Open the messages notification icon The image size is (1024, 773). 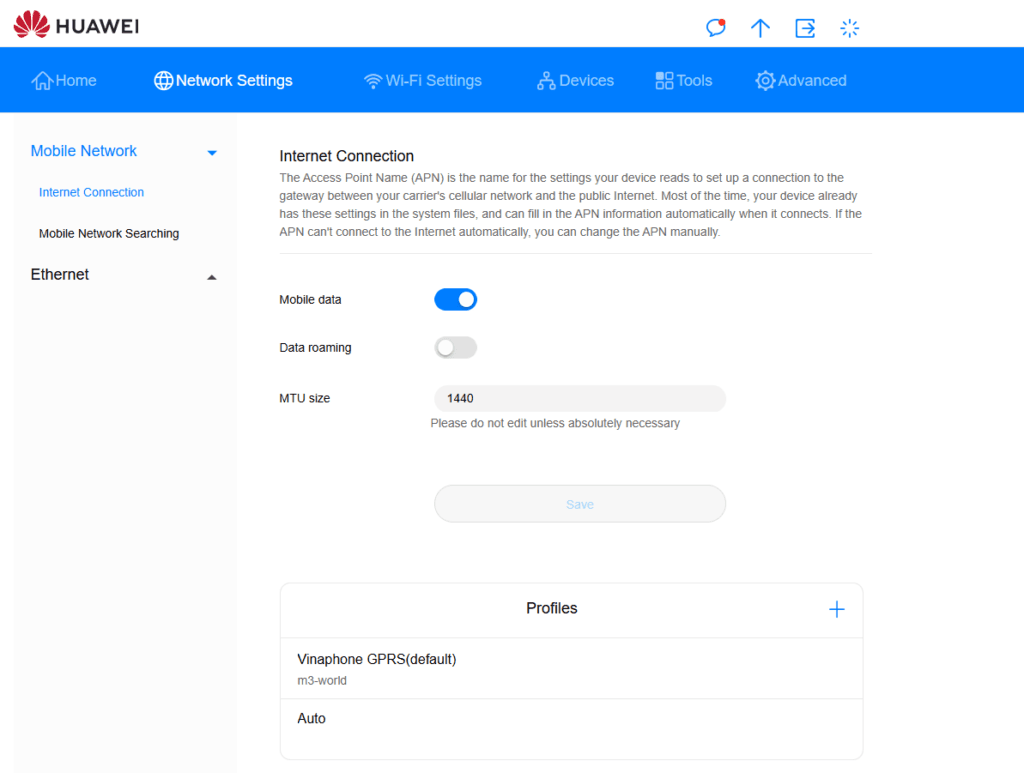716,28
